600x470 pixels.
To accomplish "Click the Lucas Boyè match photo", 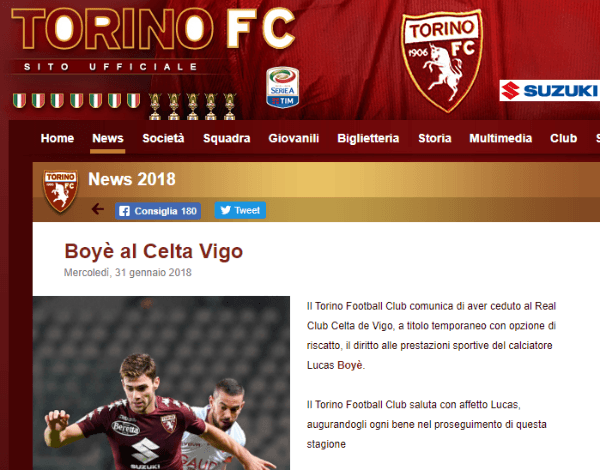I will 161,383.
